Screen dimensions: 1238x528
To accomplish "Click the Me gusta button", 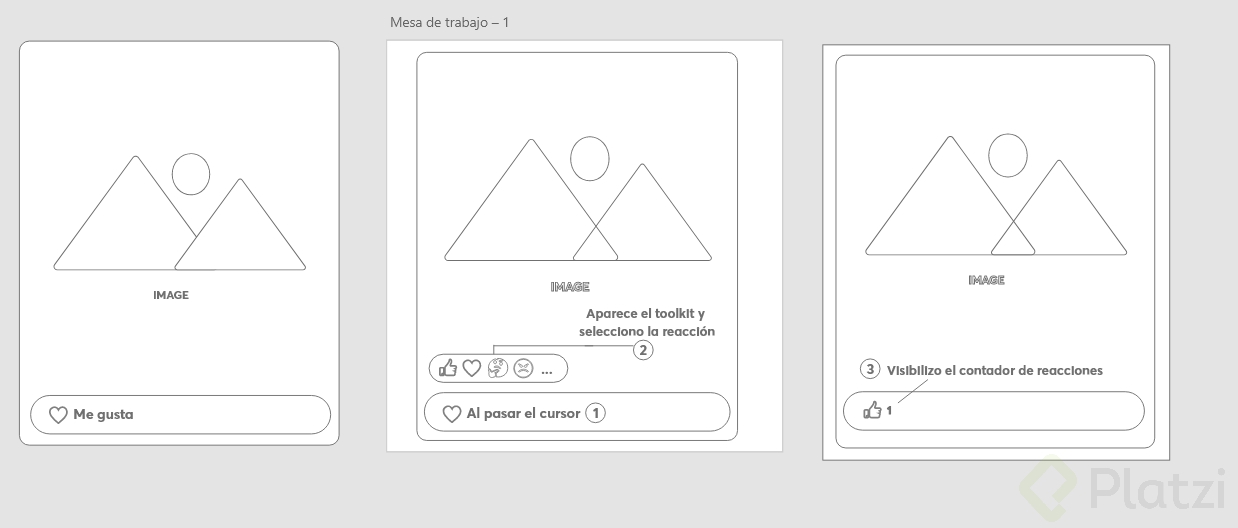I will click(180, 415).
